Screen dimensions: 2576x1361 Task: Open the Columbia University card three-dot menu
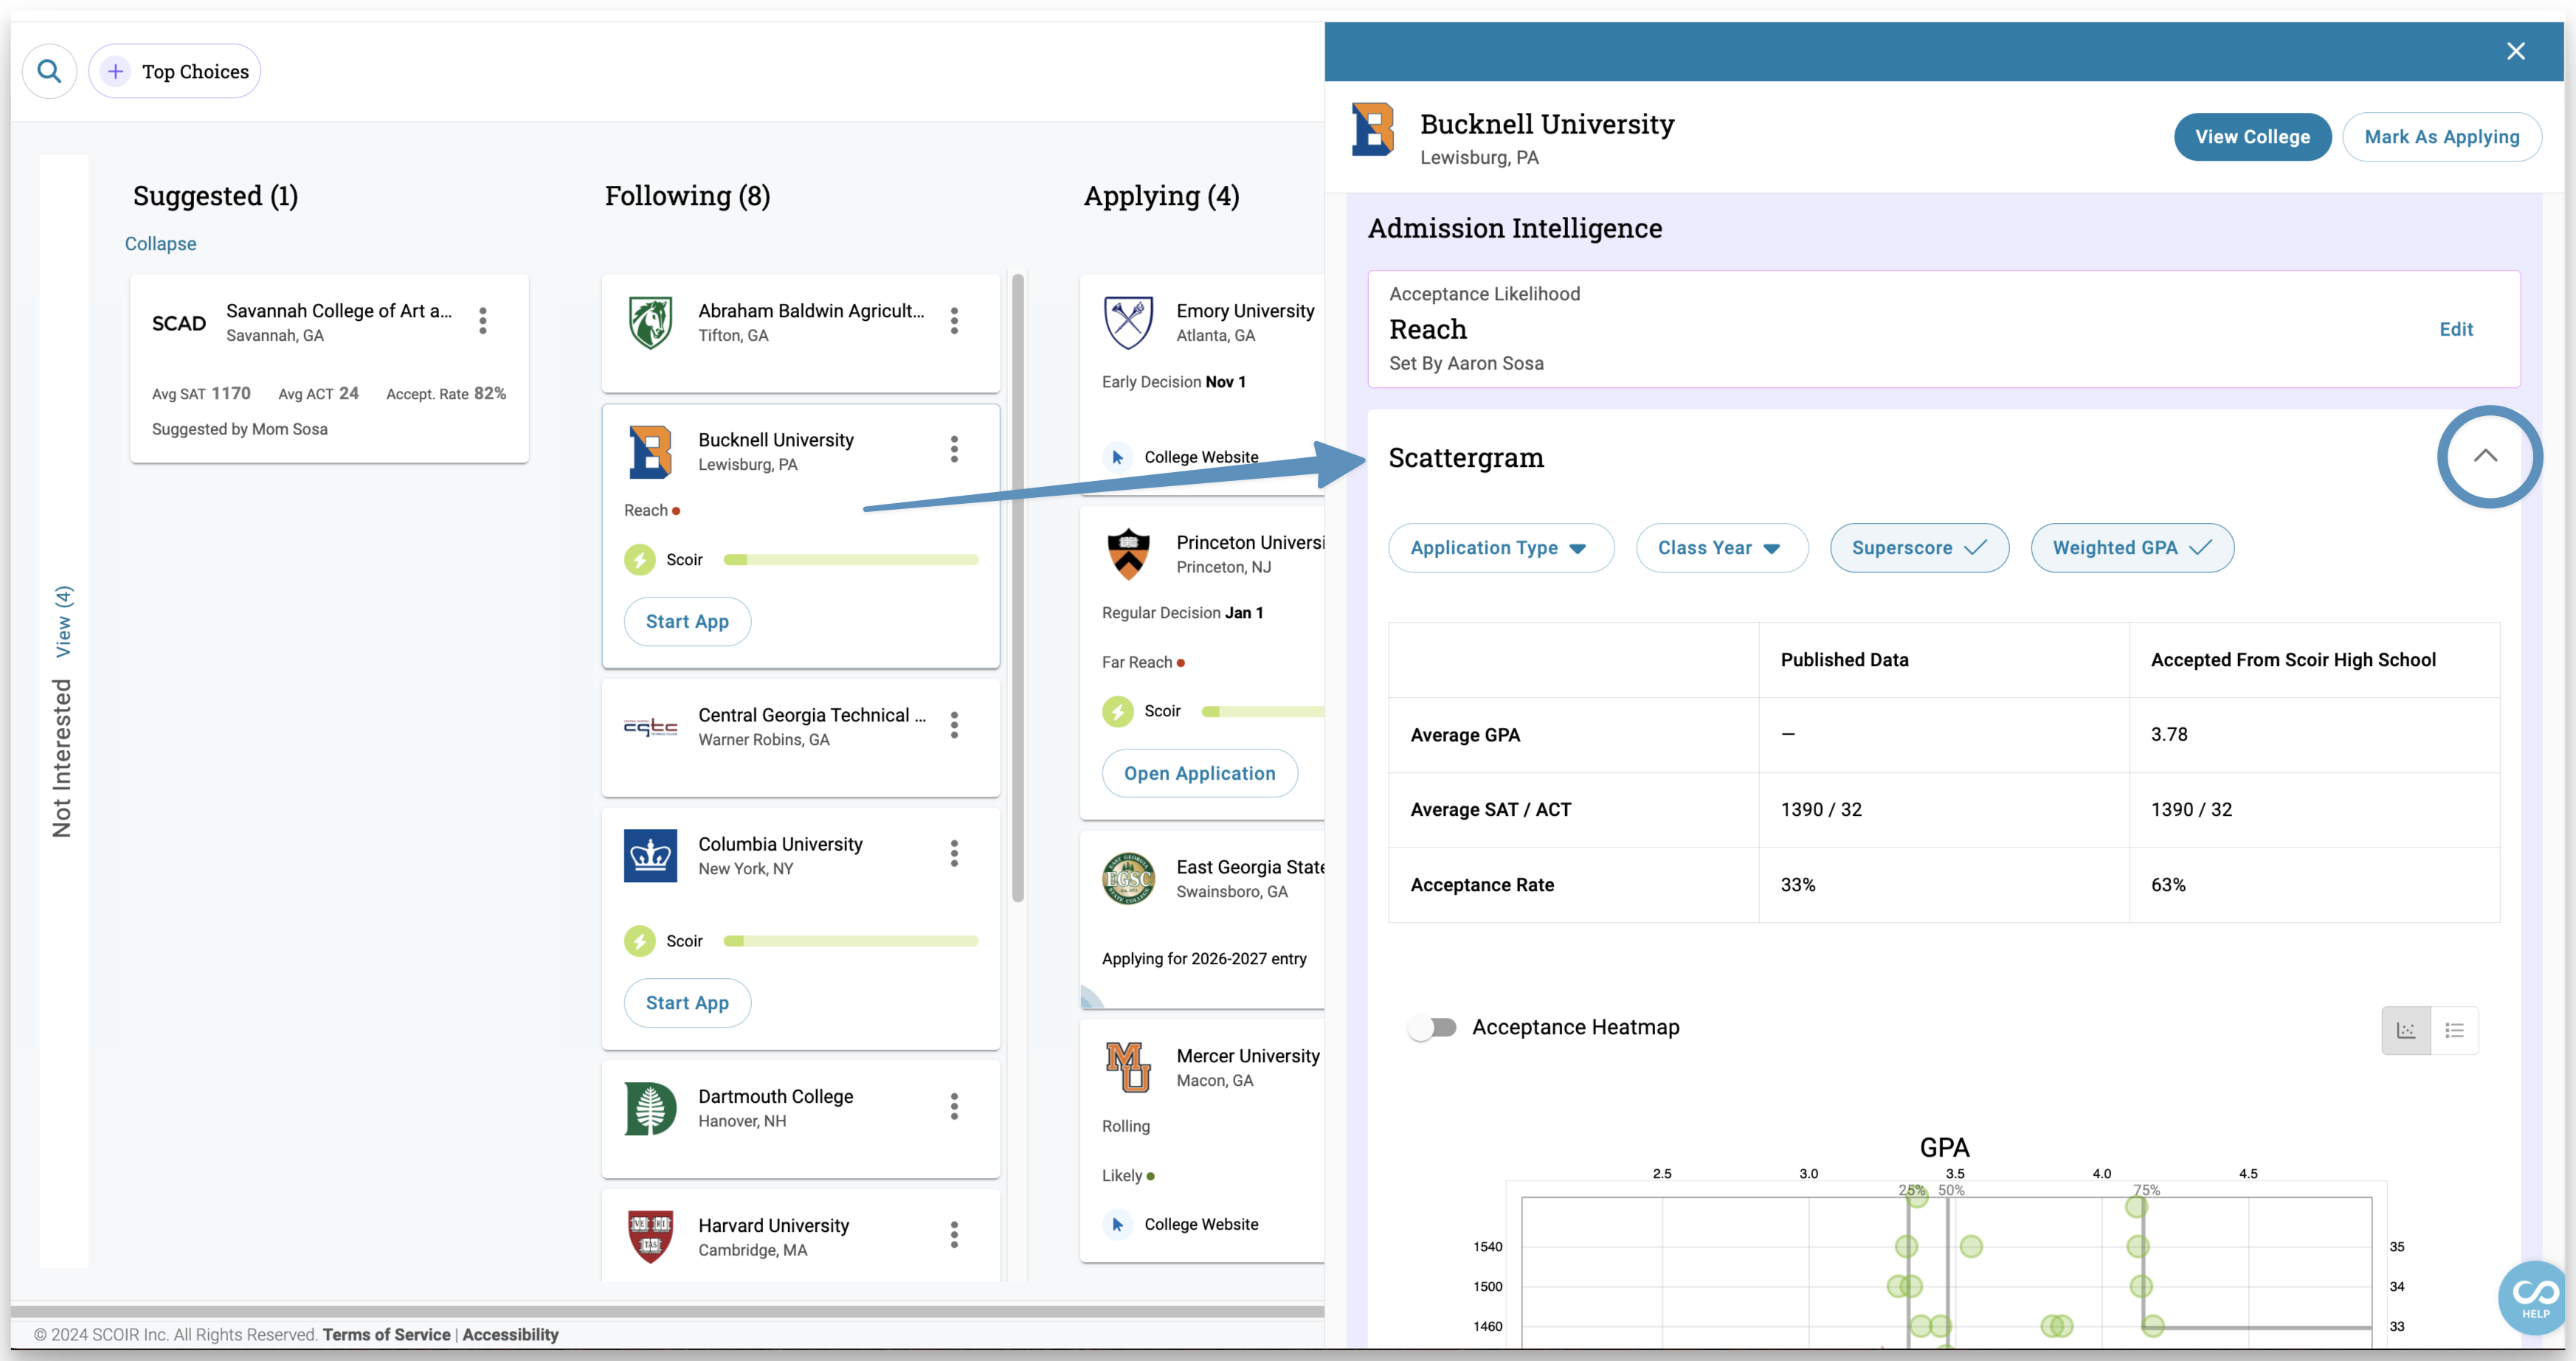954,854
